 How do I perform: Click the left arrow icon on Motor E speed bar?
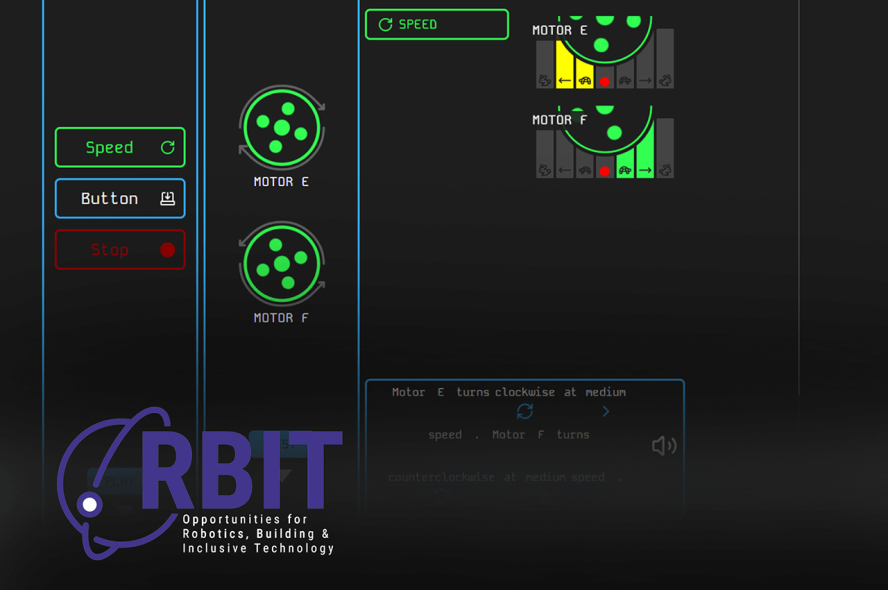click(x=565, y=80)
